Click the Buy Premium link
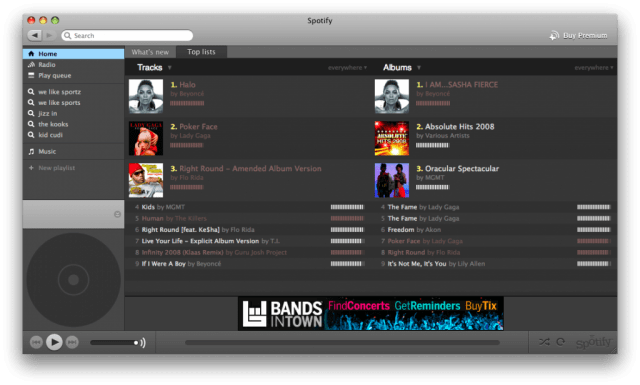This screenshot has width=640, height=385. coord(578,36)
